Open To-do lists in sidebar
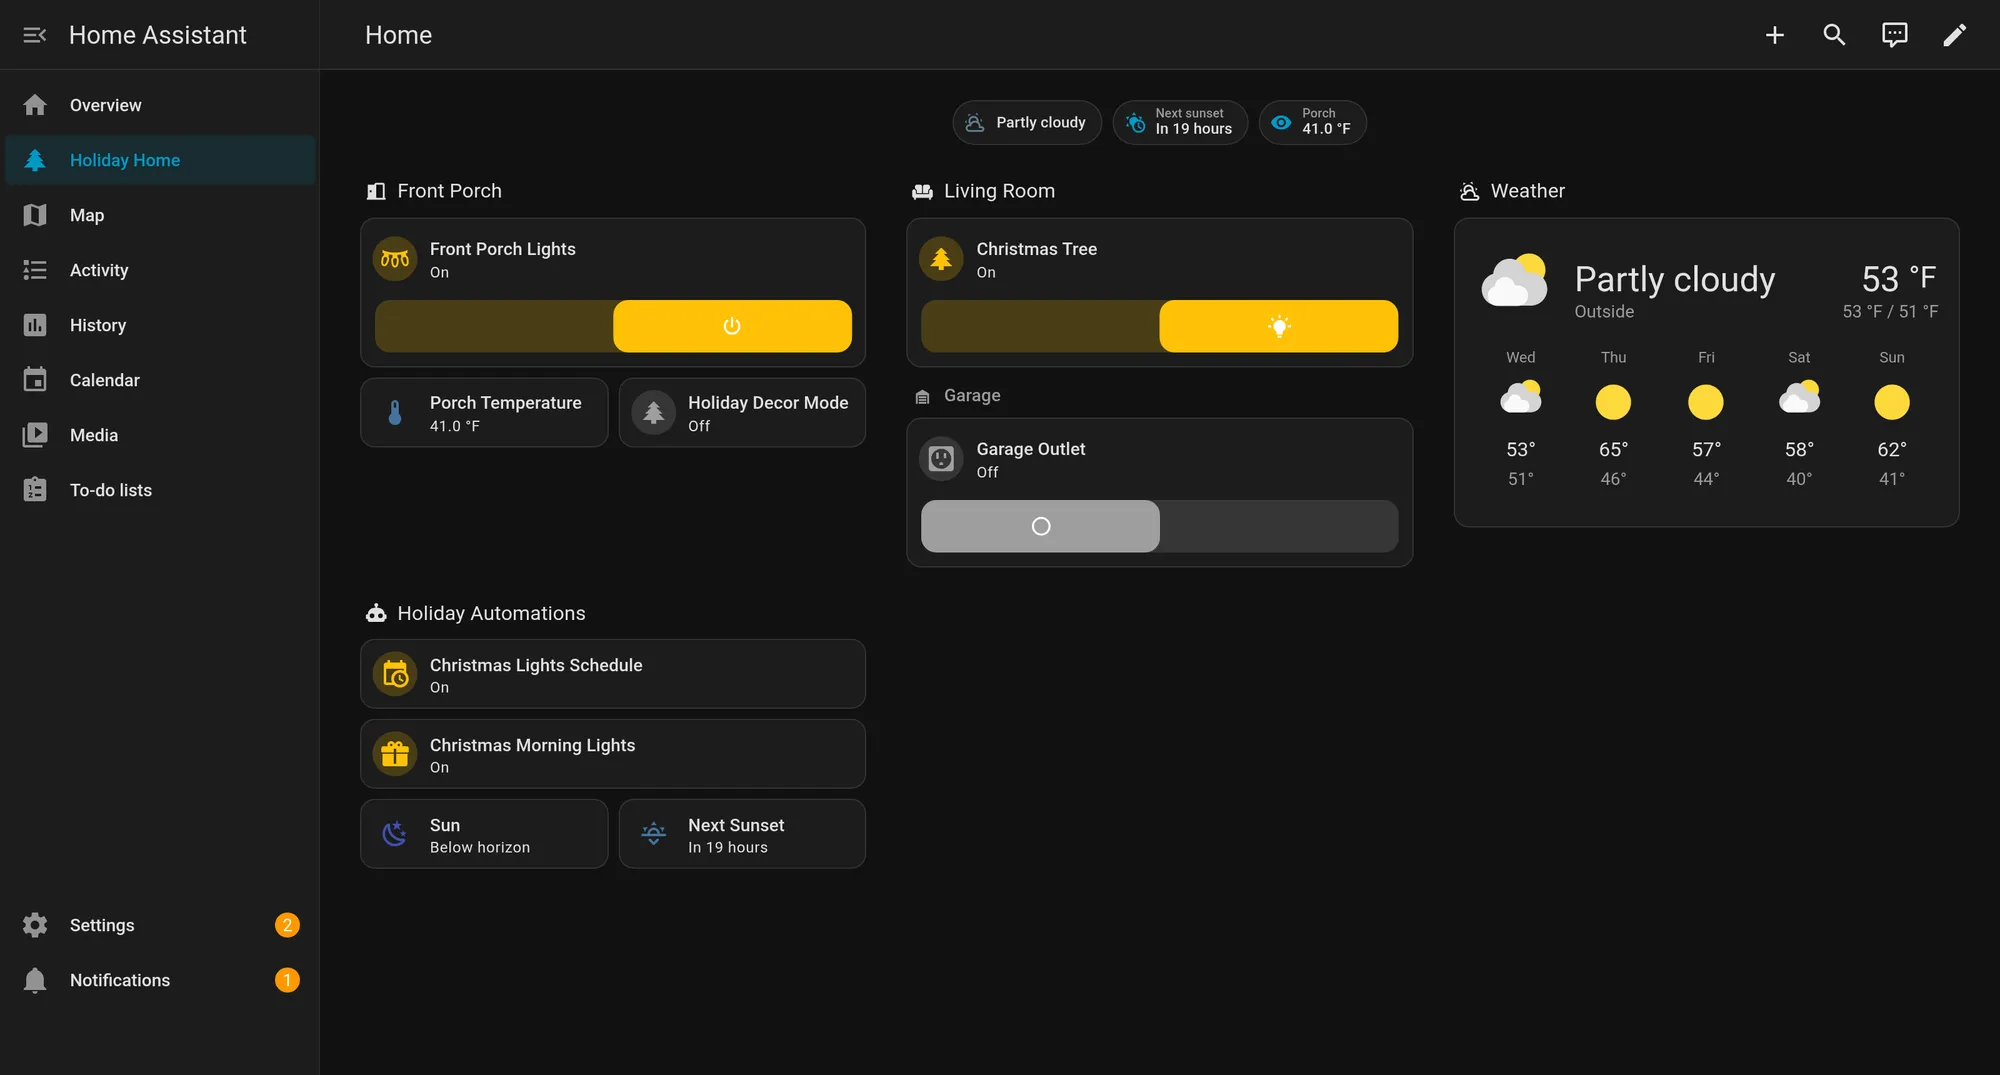Image resolution: width=2000 pixels, height=1075 pixels. tap(160, 490)
